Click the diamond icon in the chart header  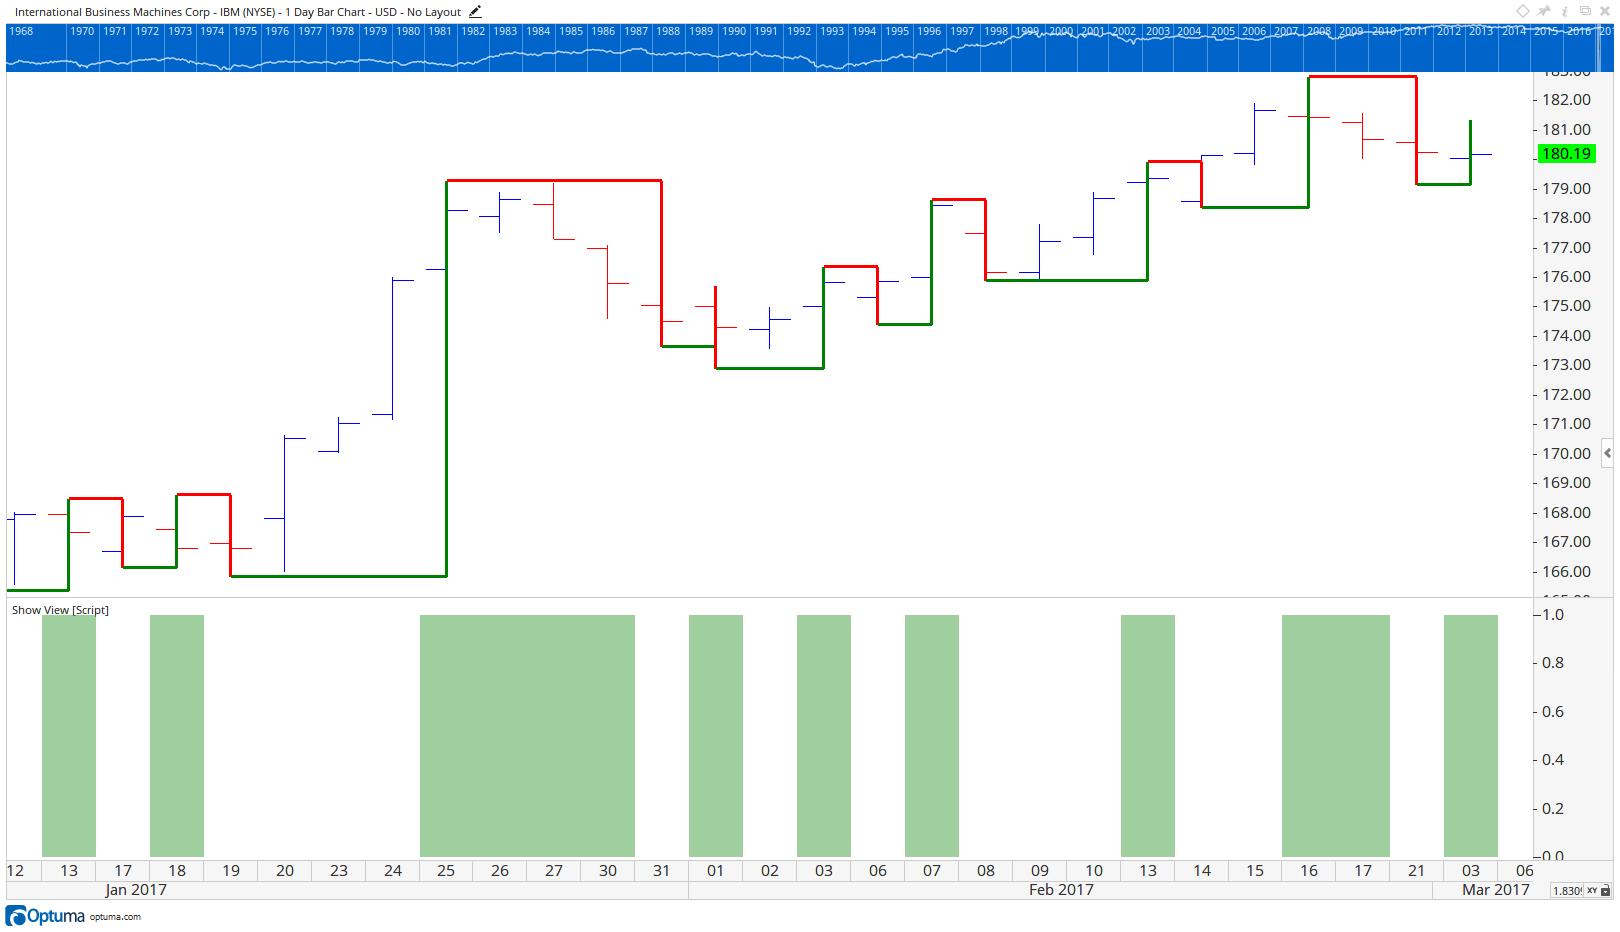tap(1522, 11)
